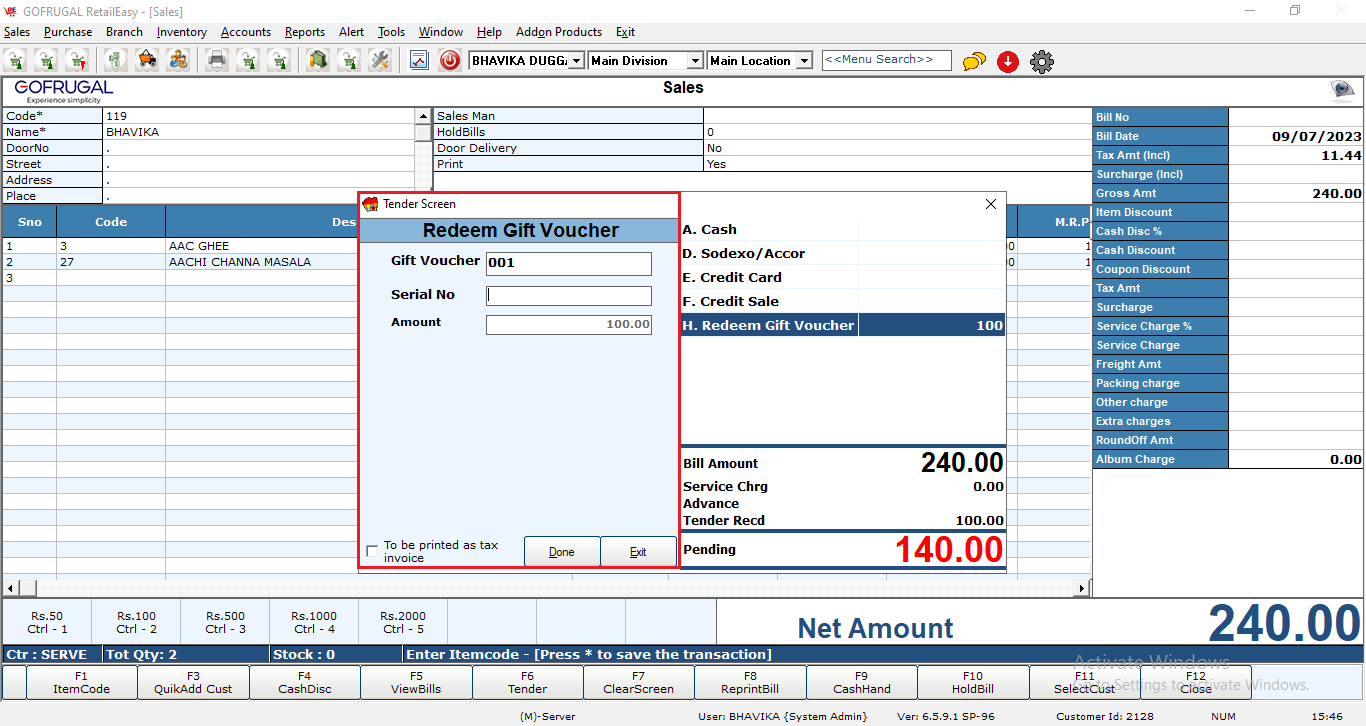Image resolution: width=1366 pixels, height=726 pixels.
Task: Click the grid horizontal scroll right arrow
Action: [x=1082, y=588]
